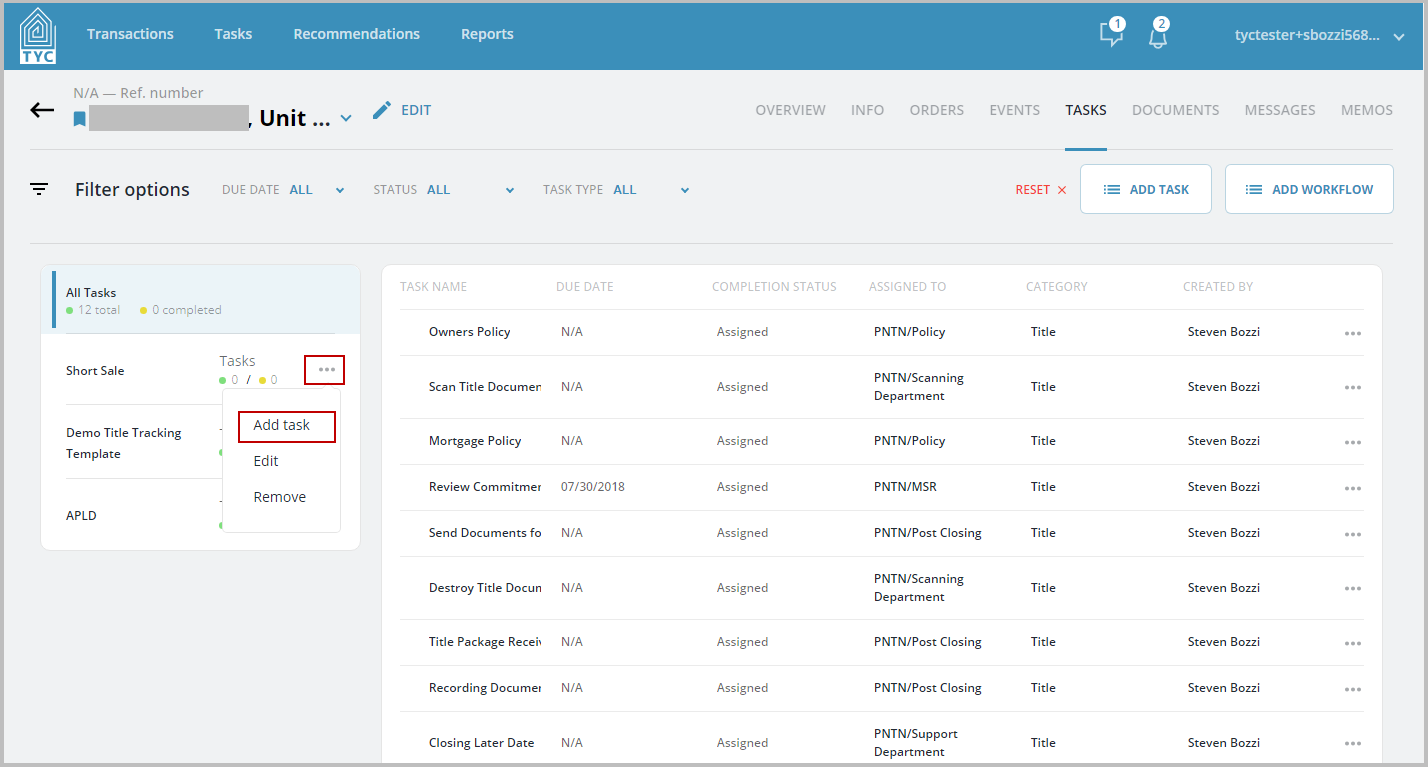1428x767 pixels.
Task: Click the TYC home logo
Action: point(37,35)
